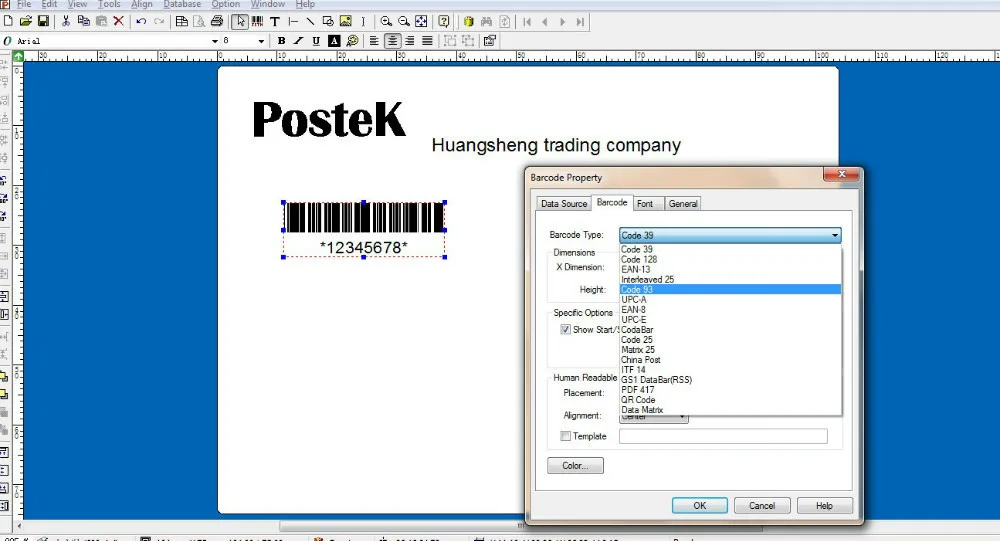1000x541 pixels.
Task: Click the Zoom Out magnifier icon
Action: [x=404, y=22]
